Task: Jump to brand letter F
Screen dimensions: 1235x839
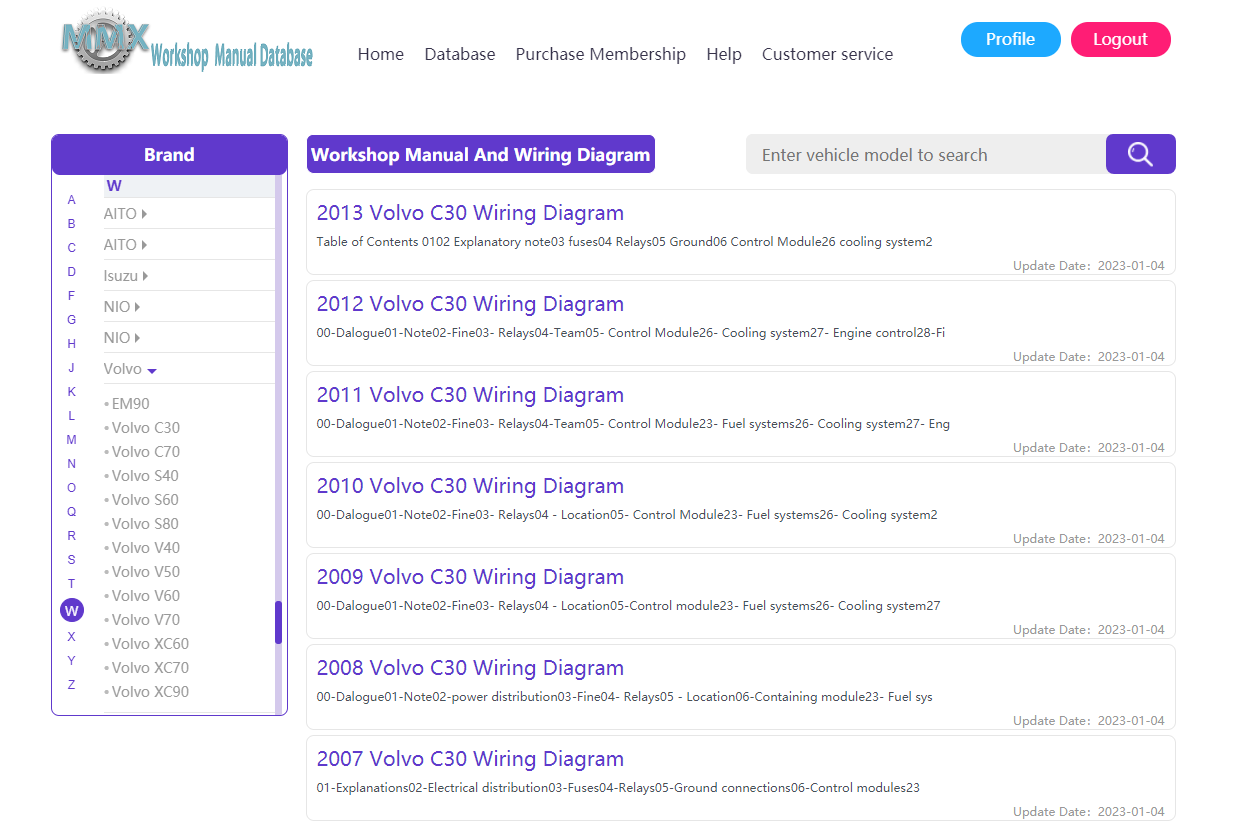Action: (71, 296)
